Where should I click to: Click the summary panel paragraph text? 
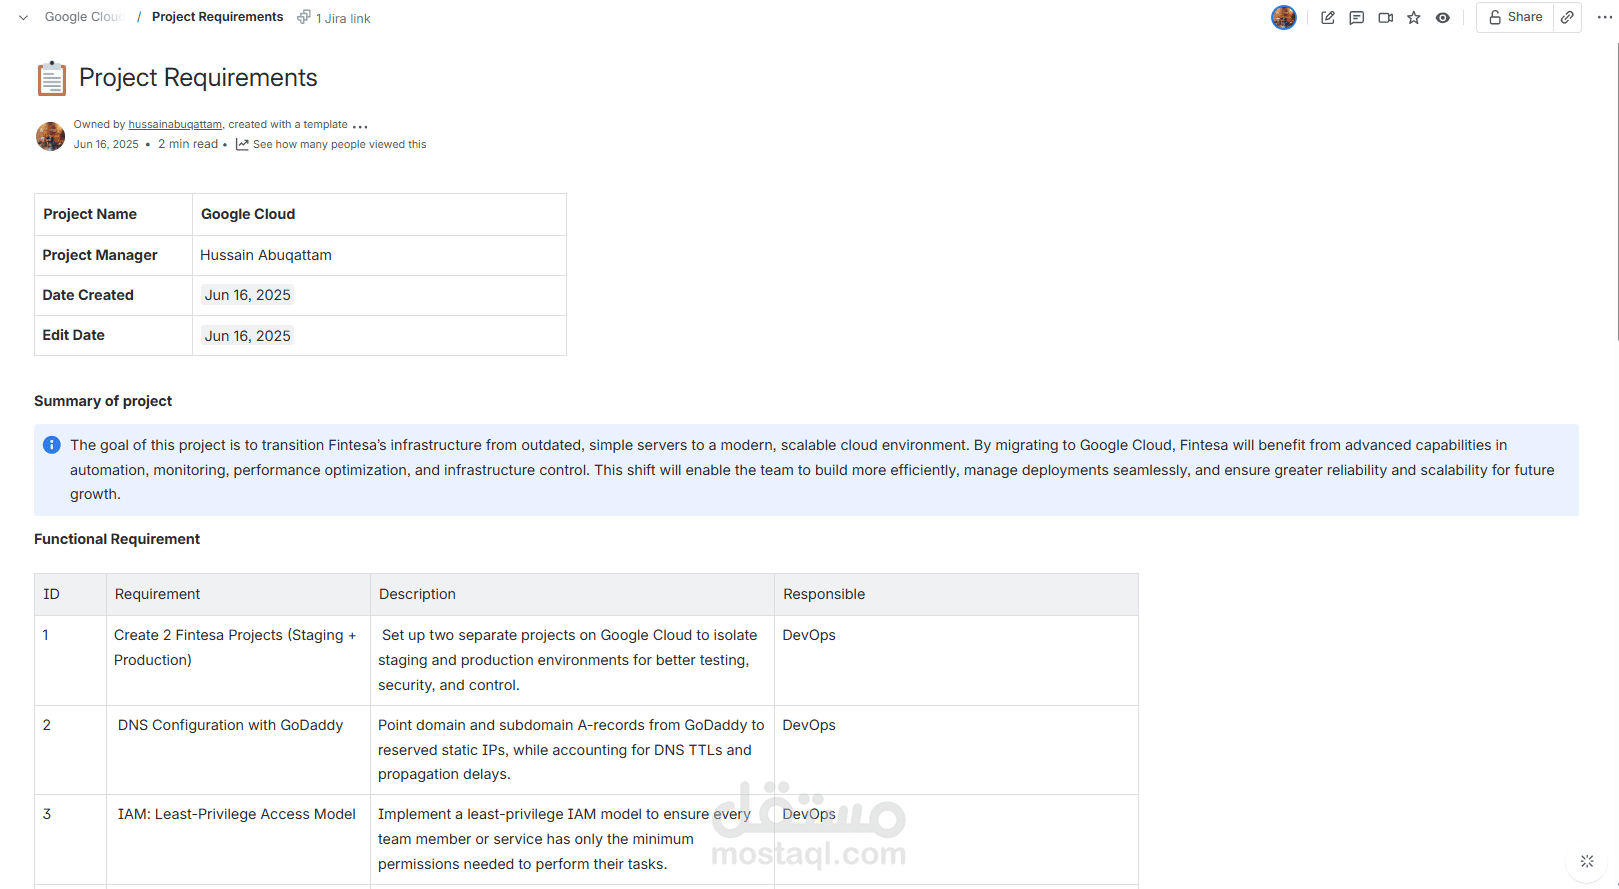click(x=812, y=470)
